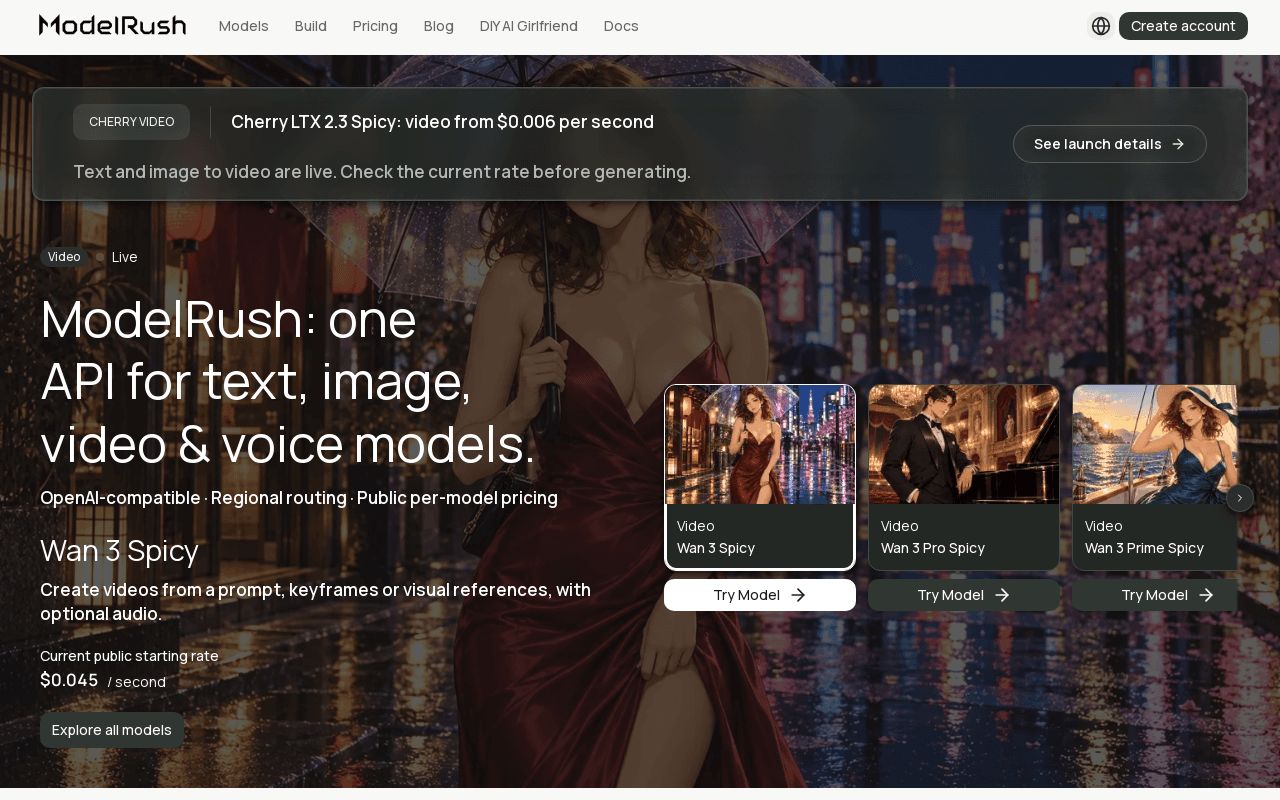Click the Video tag above the headline
This screenshot has width=1280, height=800.
(x=64, y=257)
